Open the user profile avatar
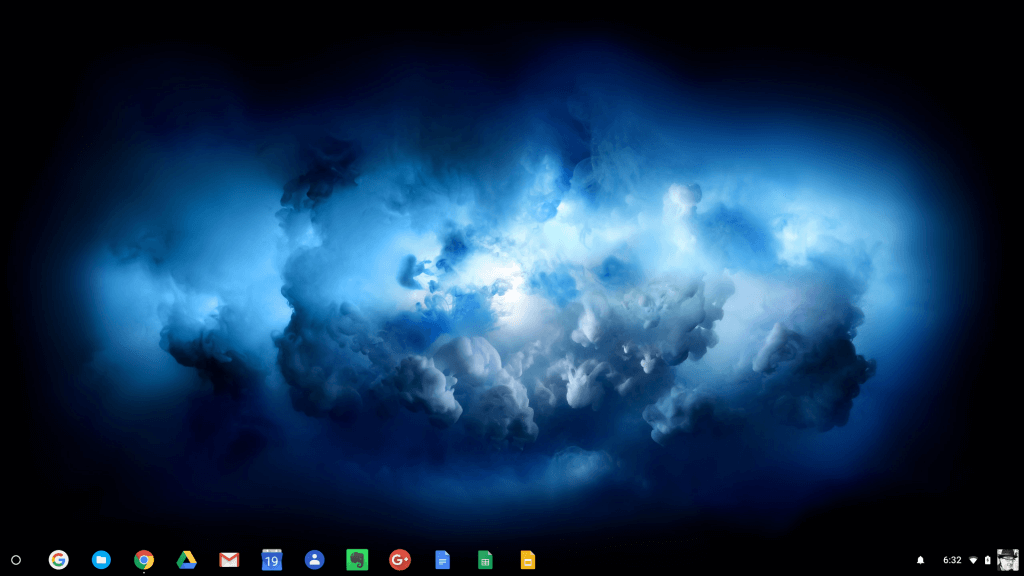 pyautogui.click(x=1008, y=560)
